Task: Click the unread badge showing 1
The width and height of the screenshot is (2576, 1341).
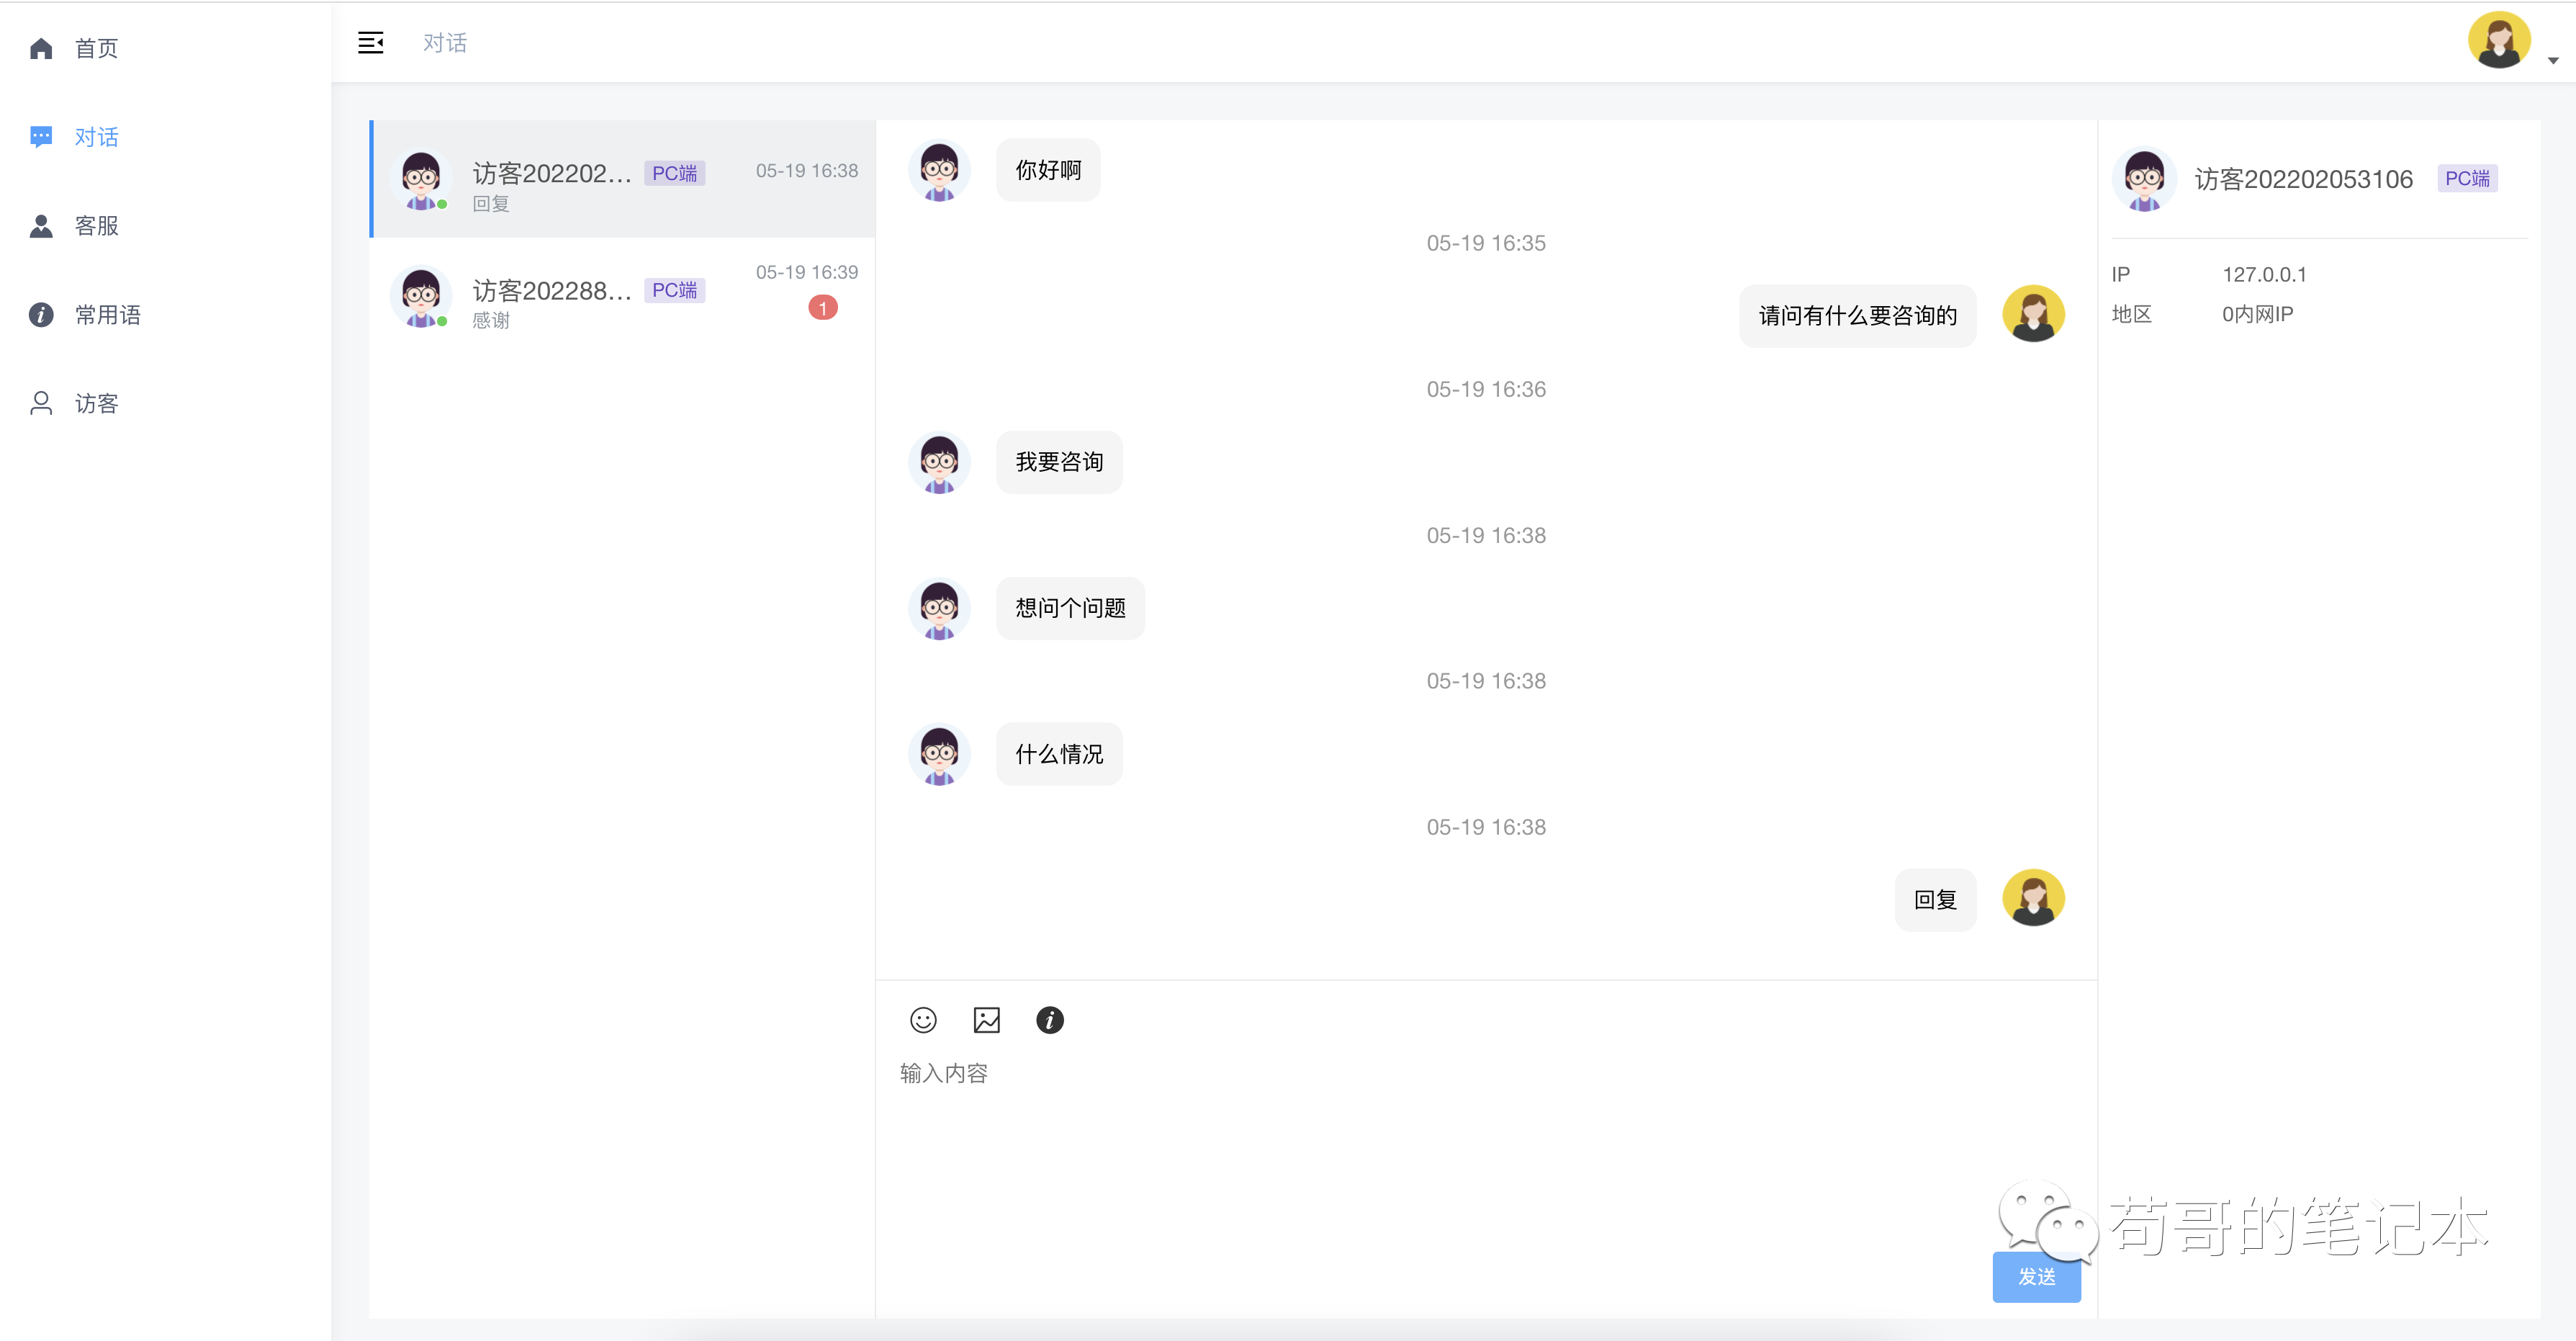Action: 822,308
